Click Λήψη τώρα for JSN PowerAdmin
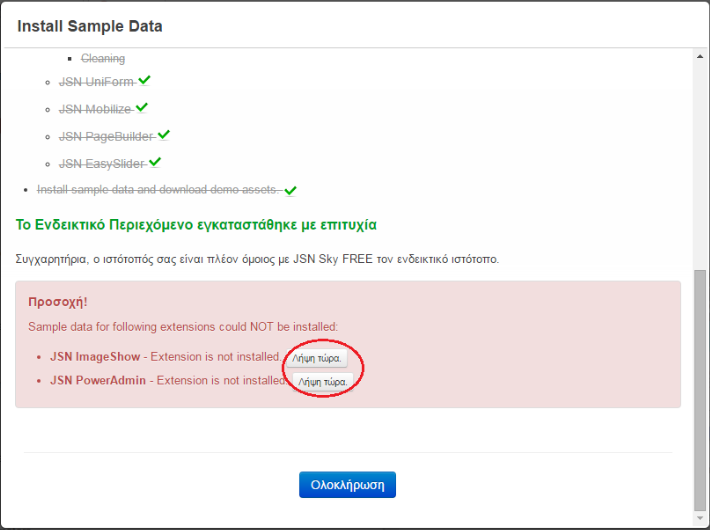The width and height of the screenshot is (710, 530). (323, 382)
